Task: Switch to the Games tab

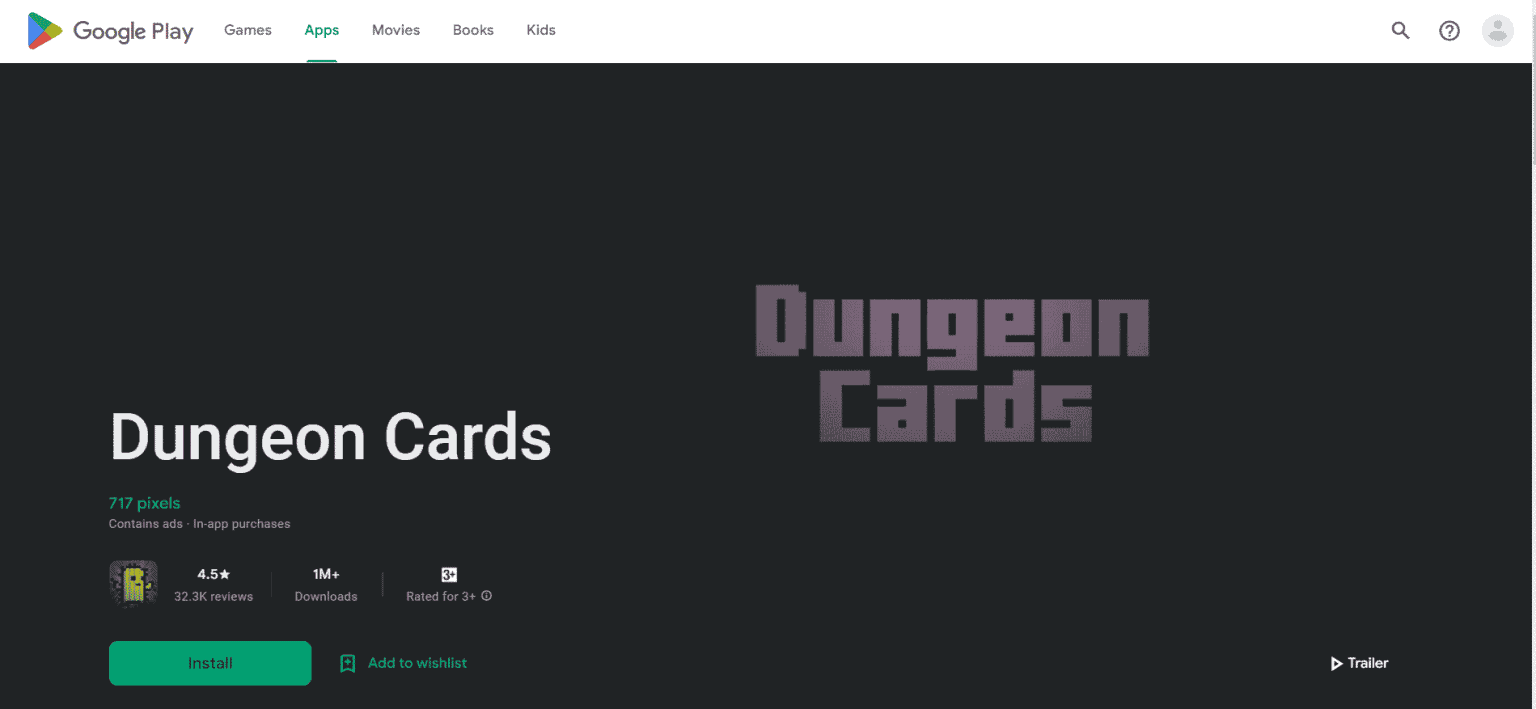Action: pos(248,30)
